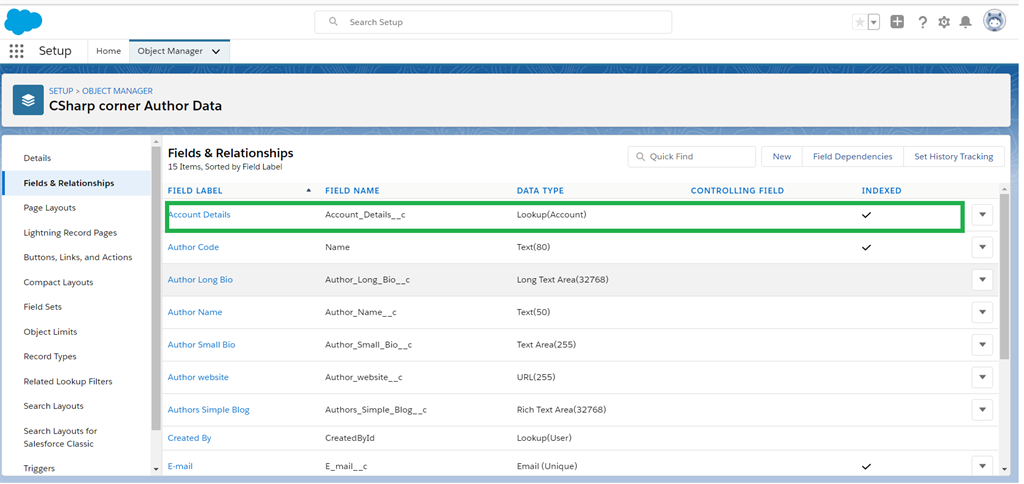Open the Account Details field link

click(x=199, y=214)
